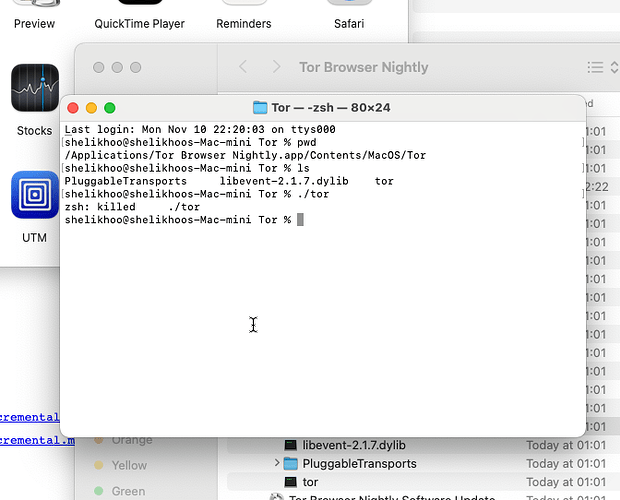The image size is (620, 500).
Task: Click the ls output line in Terminal
Action: (229, 181)
